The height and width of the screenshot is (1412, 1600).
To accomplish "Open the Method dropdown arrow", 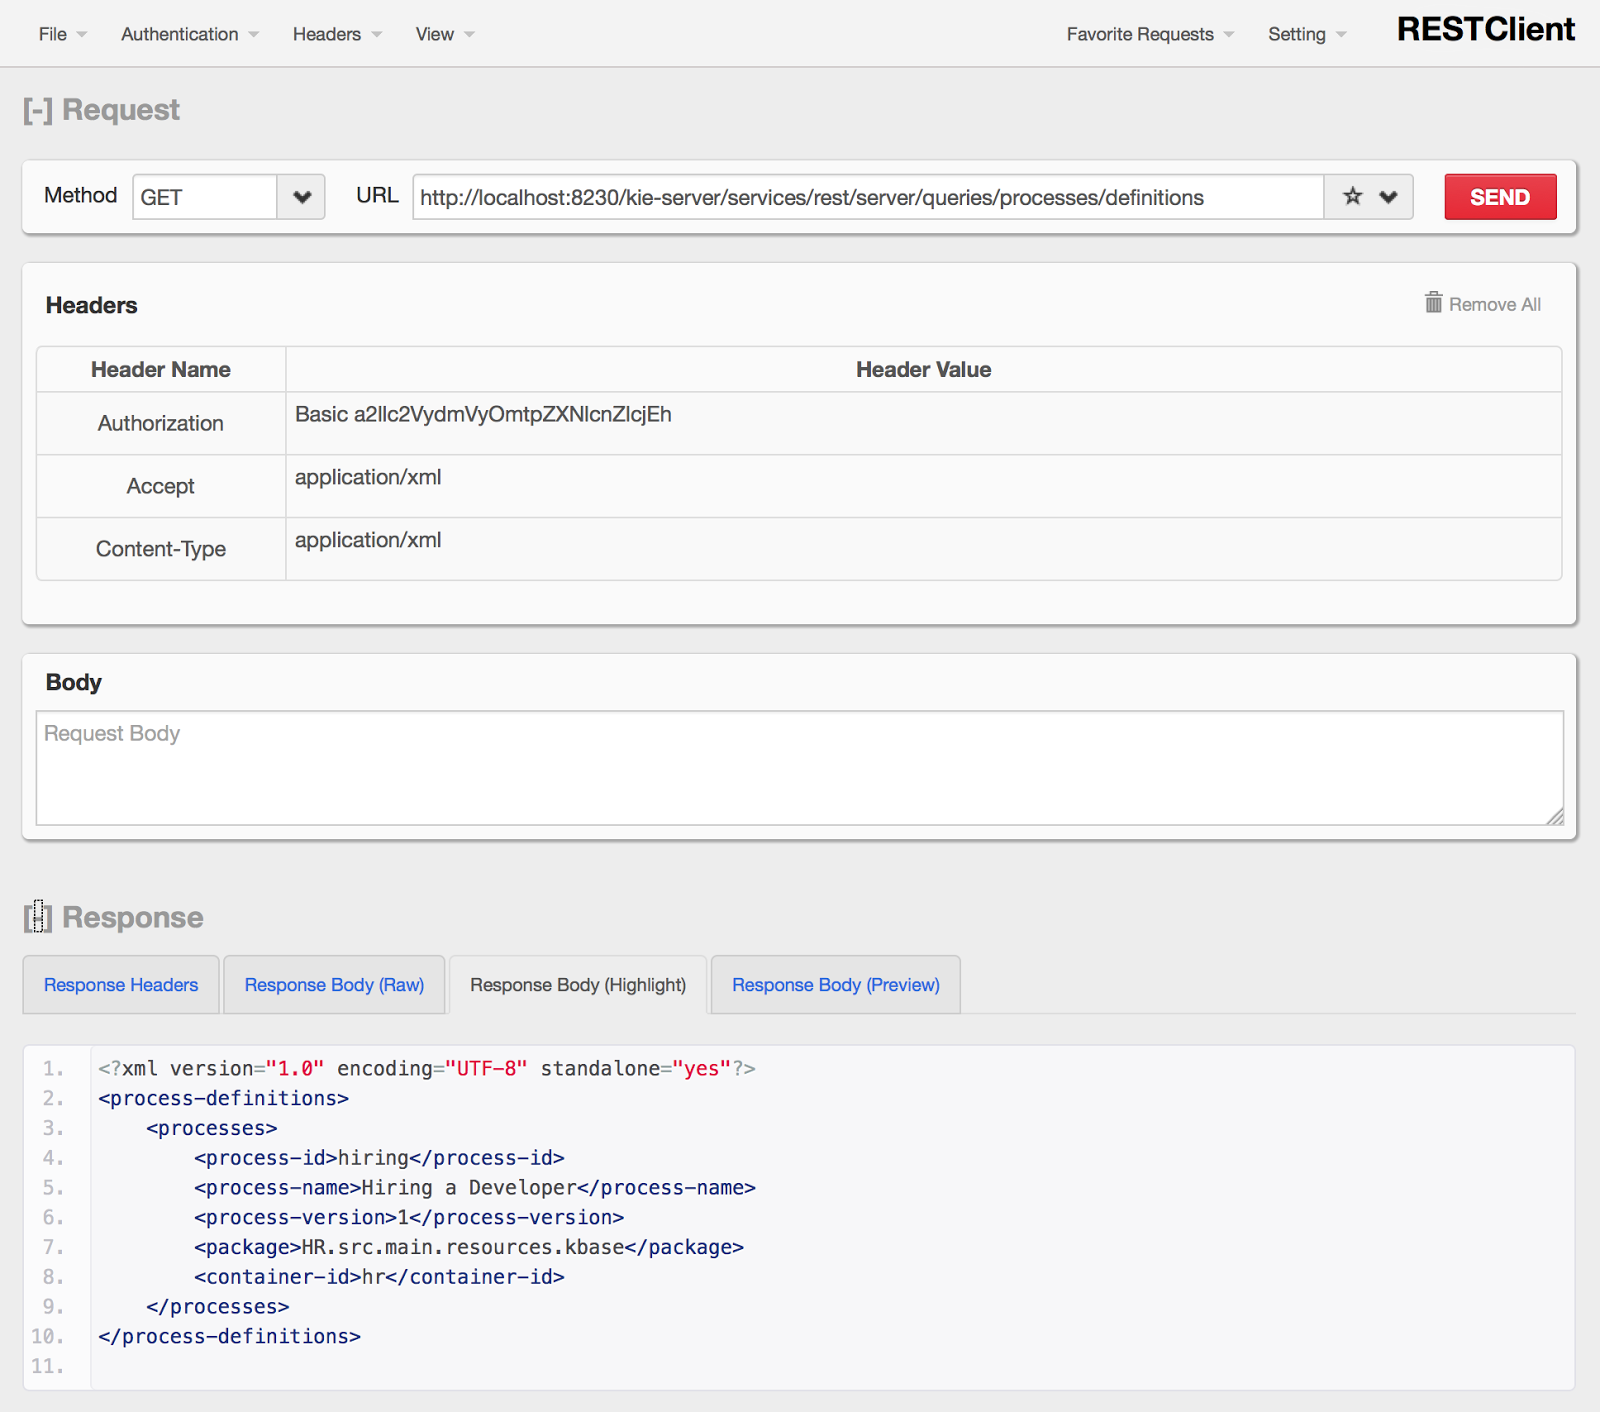I will (x=301, y=197).
